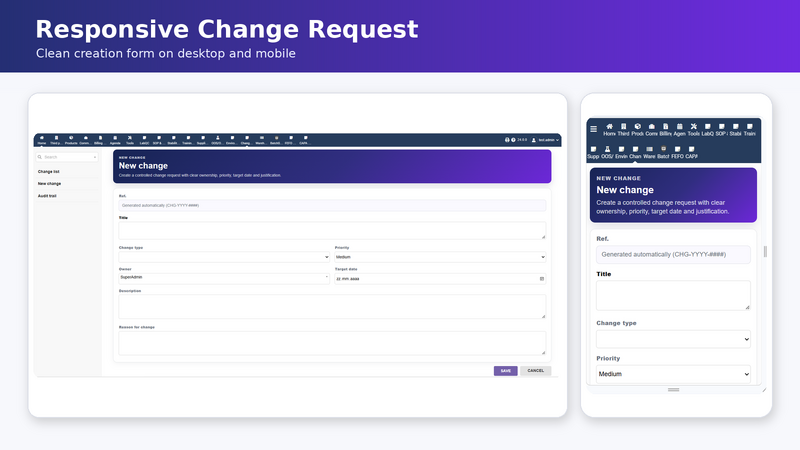800x450 pixels.
Task: Open the hamburger menu in mobile view
Action: point(593,129)
